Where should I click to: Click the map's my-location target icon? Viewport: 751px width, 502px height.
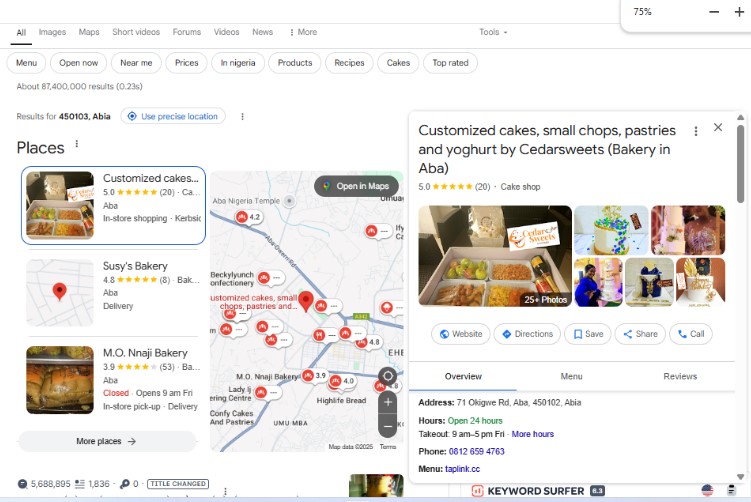[387, 376]
